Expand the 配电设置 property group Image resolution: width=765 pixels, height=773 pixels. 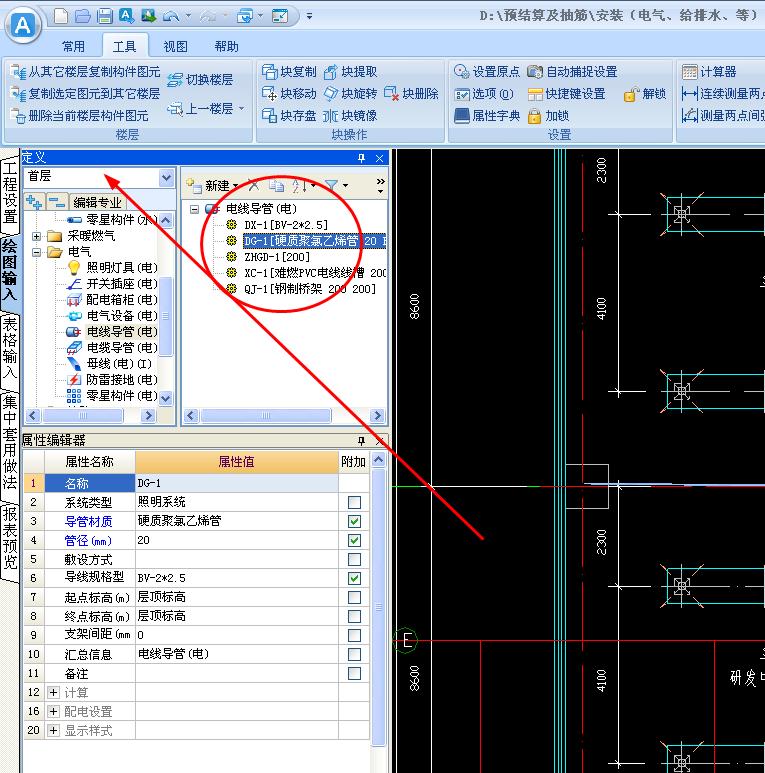(x=54, y=711)
